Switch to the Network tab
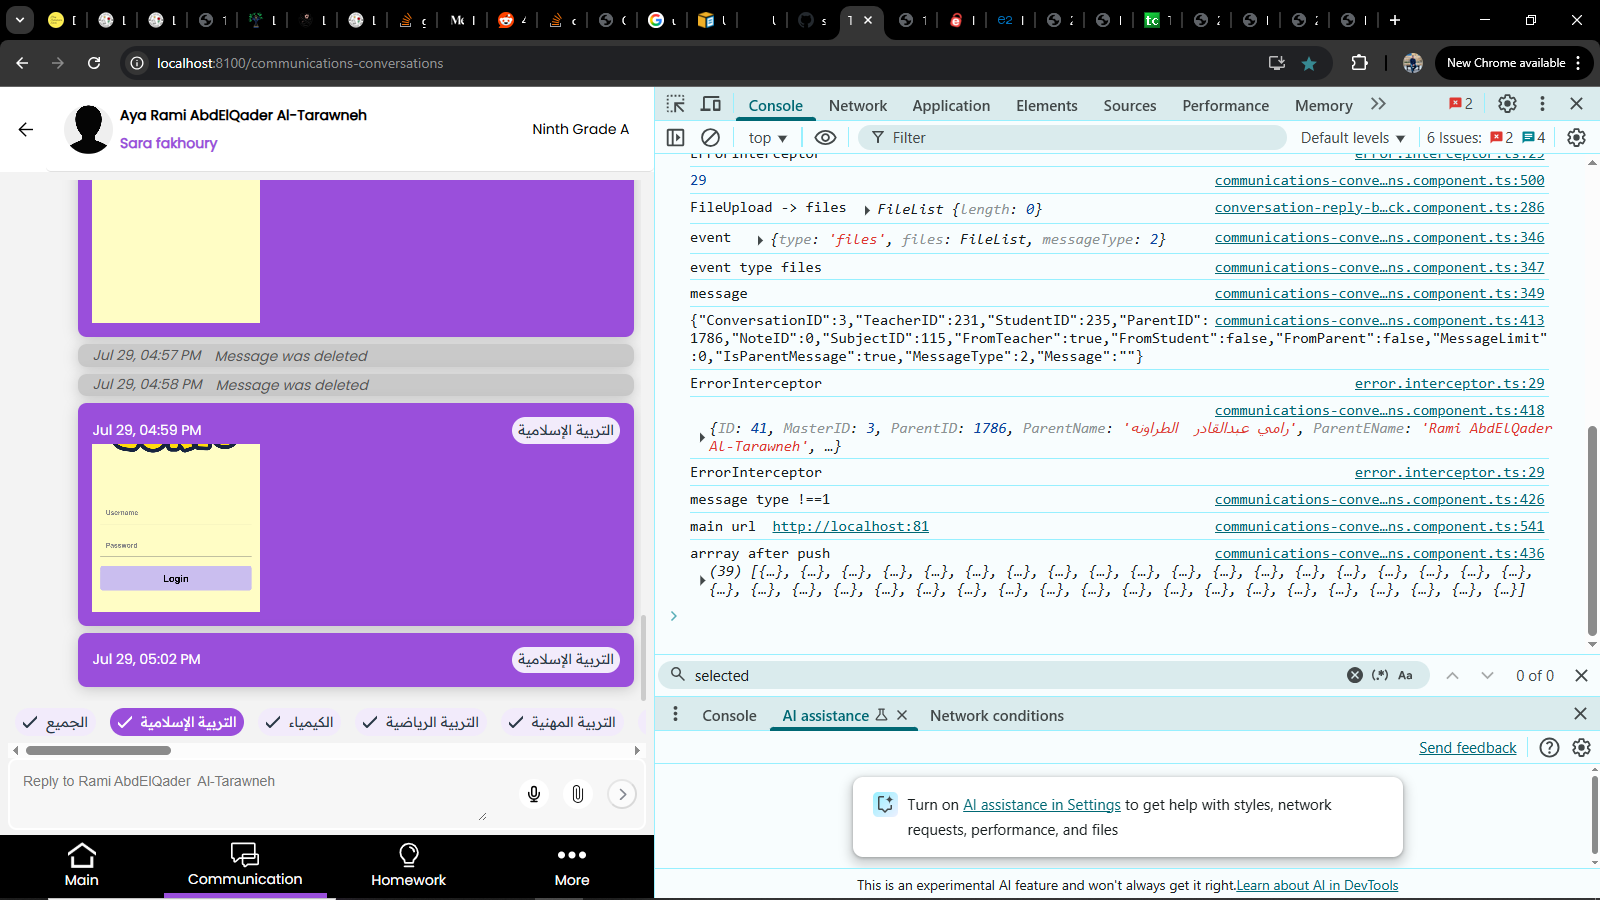Viewport: 1600px width, 900px height. click(x=857, y=106)
